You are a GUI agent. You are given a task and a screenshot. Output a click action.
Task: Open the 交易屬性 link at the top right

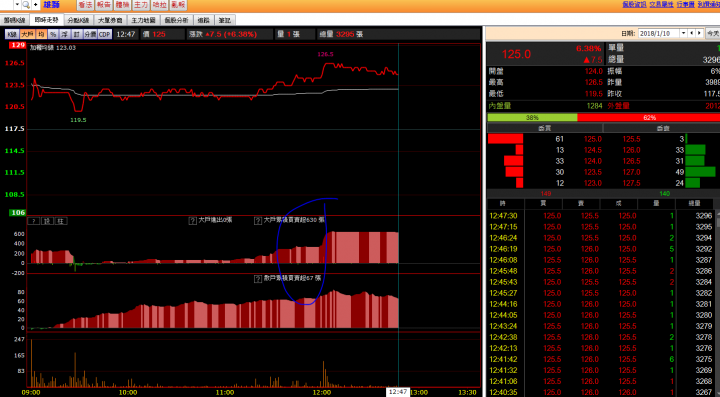click(661, 4)
